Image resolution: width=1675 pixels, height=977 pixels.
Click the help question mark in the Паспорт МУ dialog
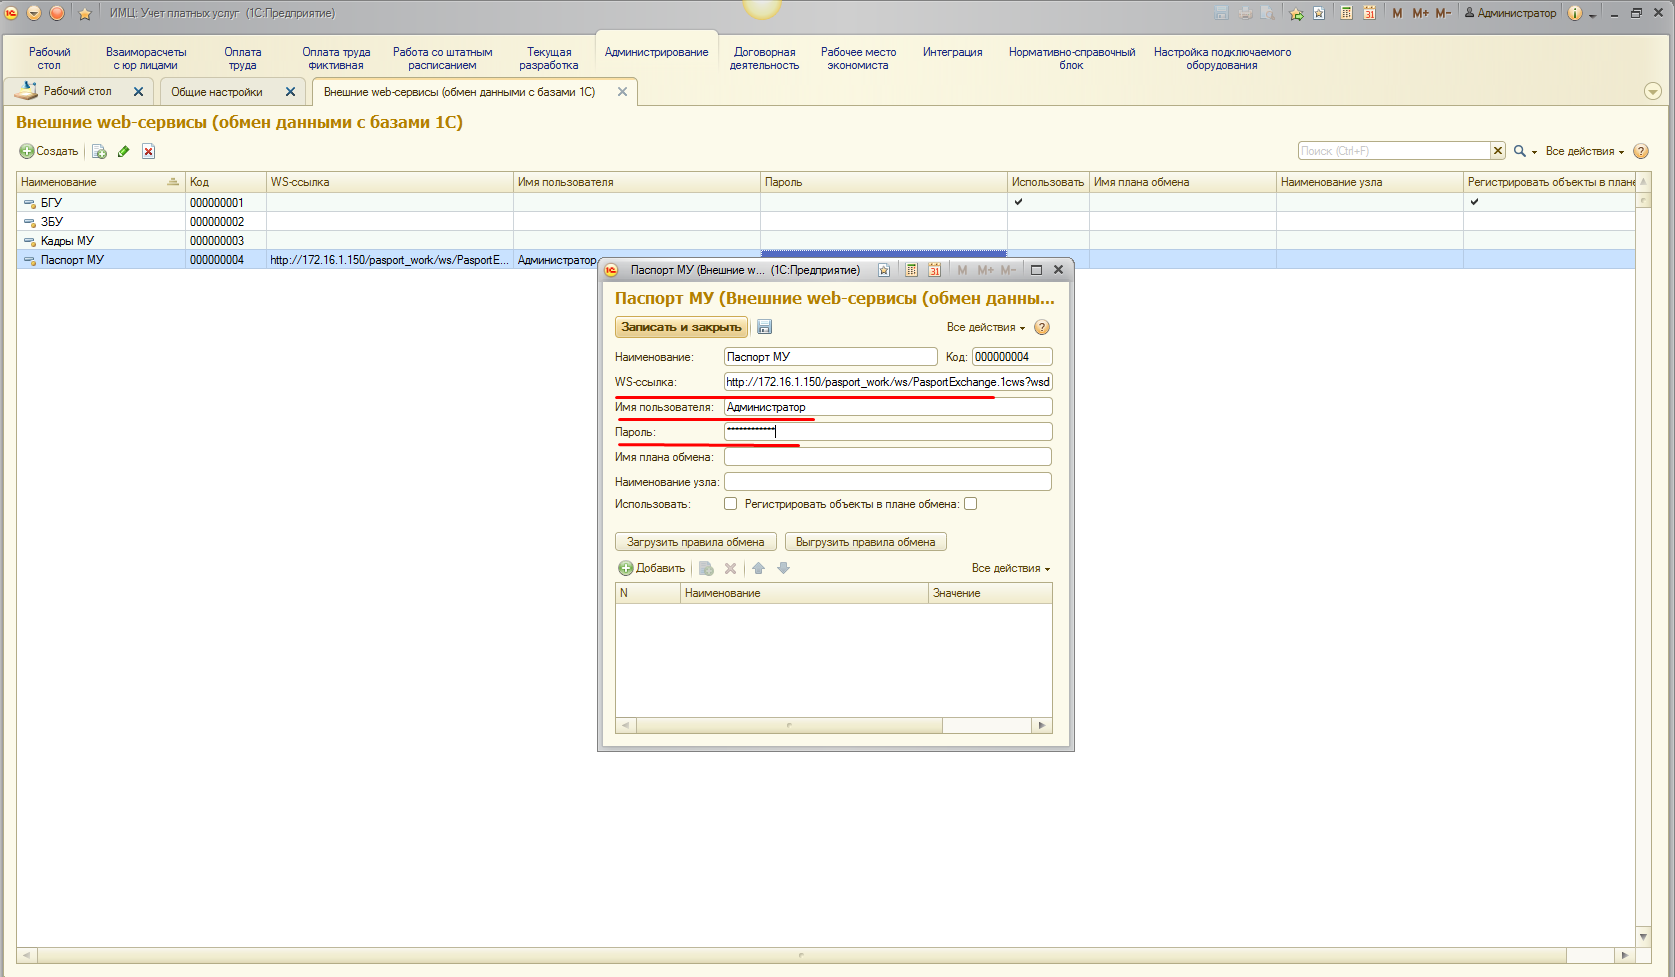point(1042,327)
